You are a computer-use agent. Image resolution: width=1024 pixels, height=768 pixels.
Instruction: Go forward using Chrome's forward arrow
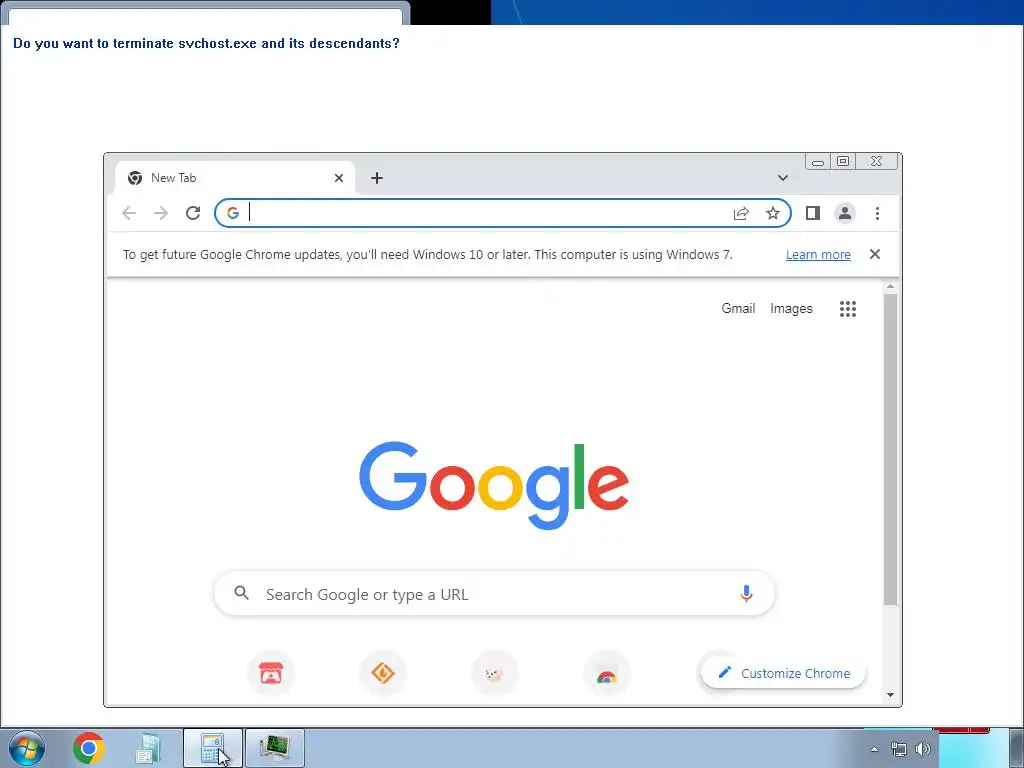point(161,213)
